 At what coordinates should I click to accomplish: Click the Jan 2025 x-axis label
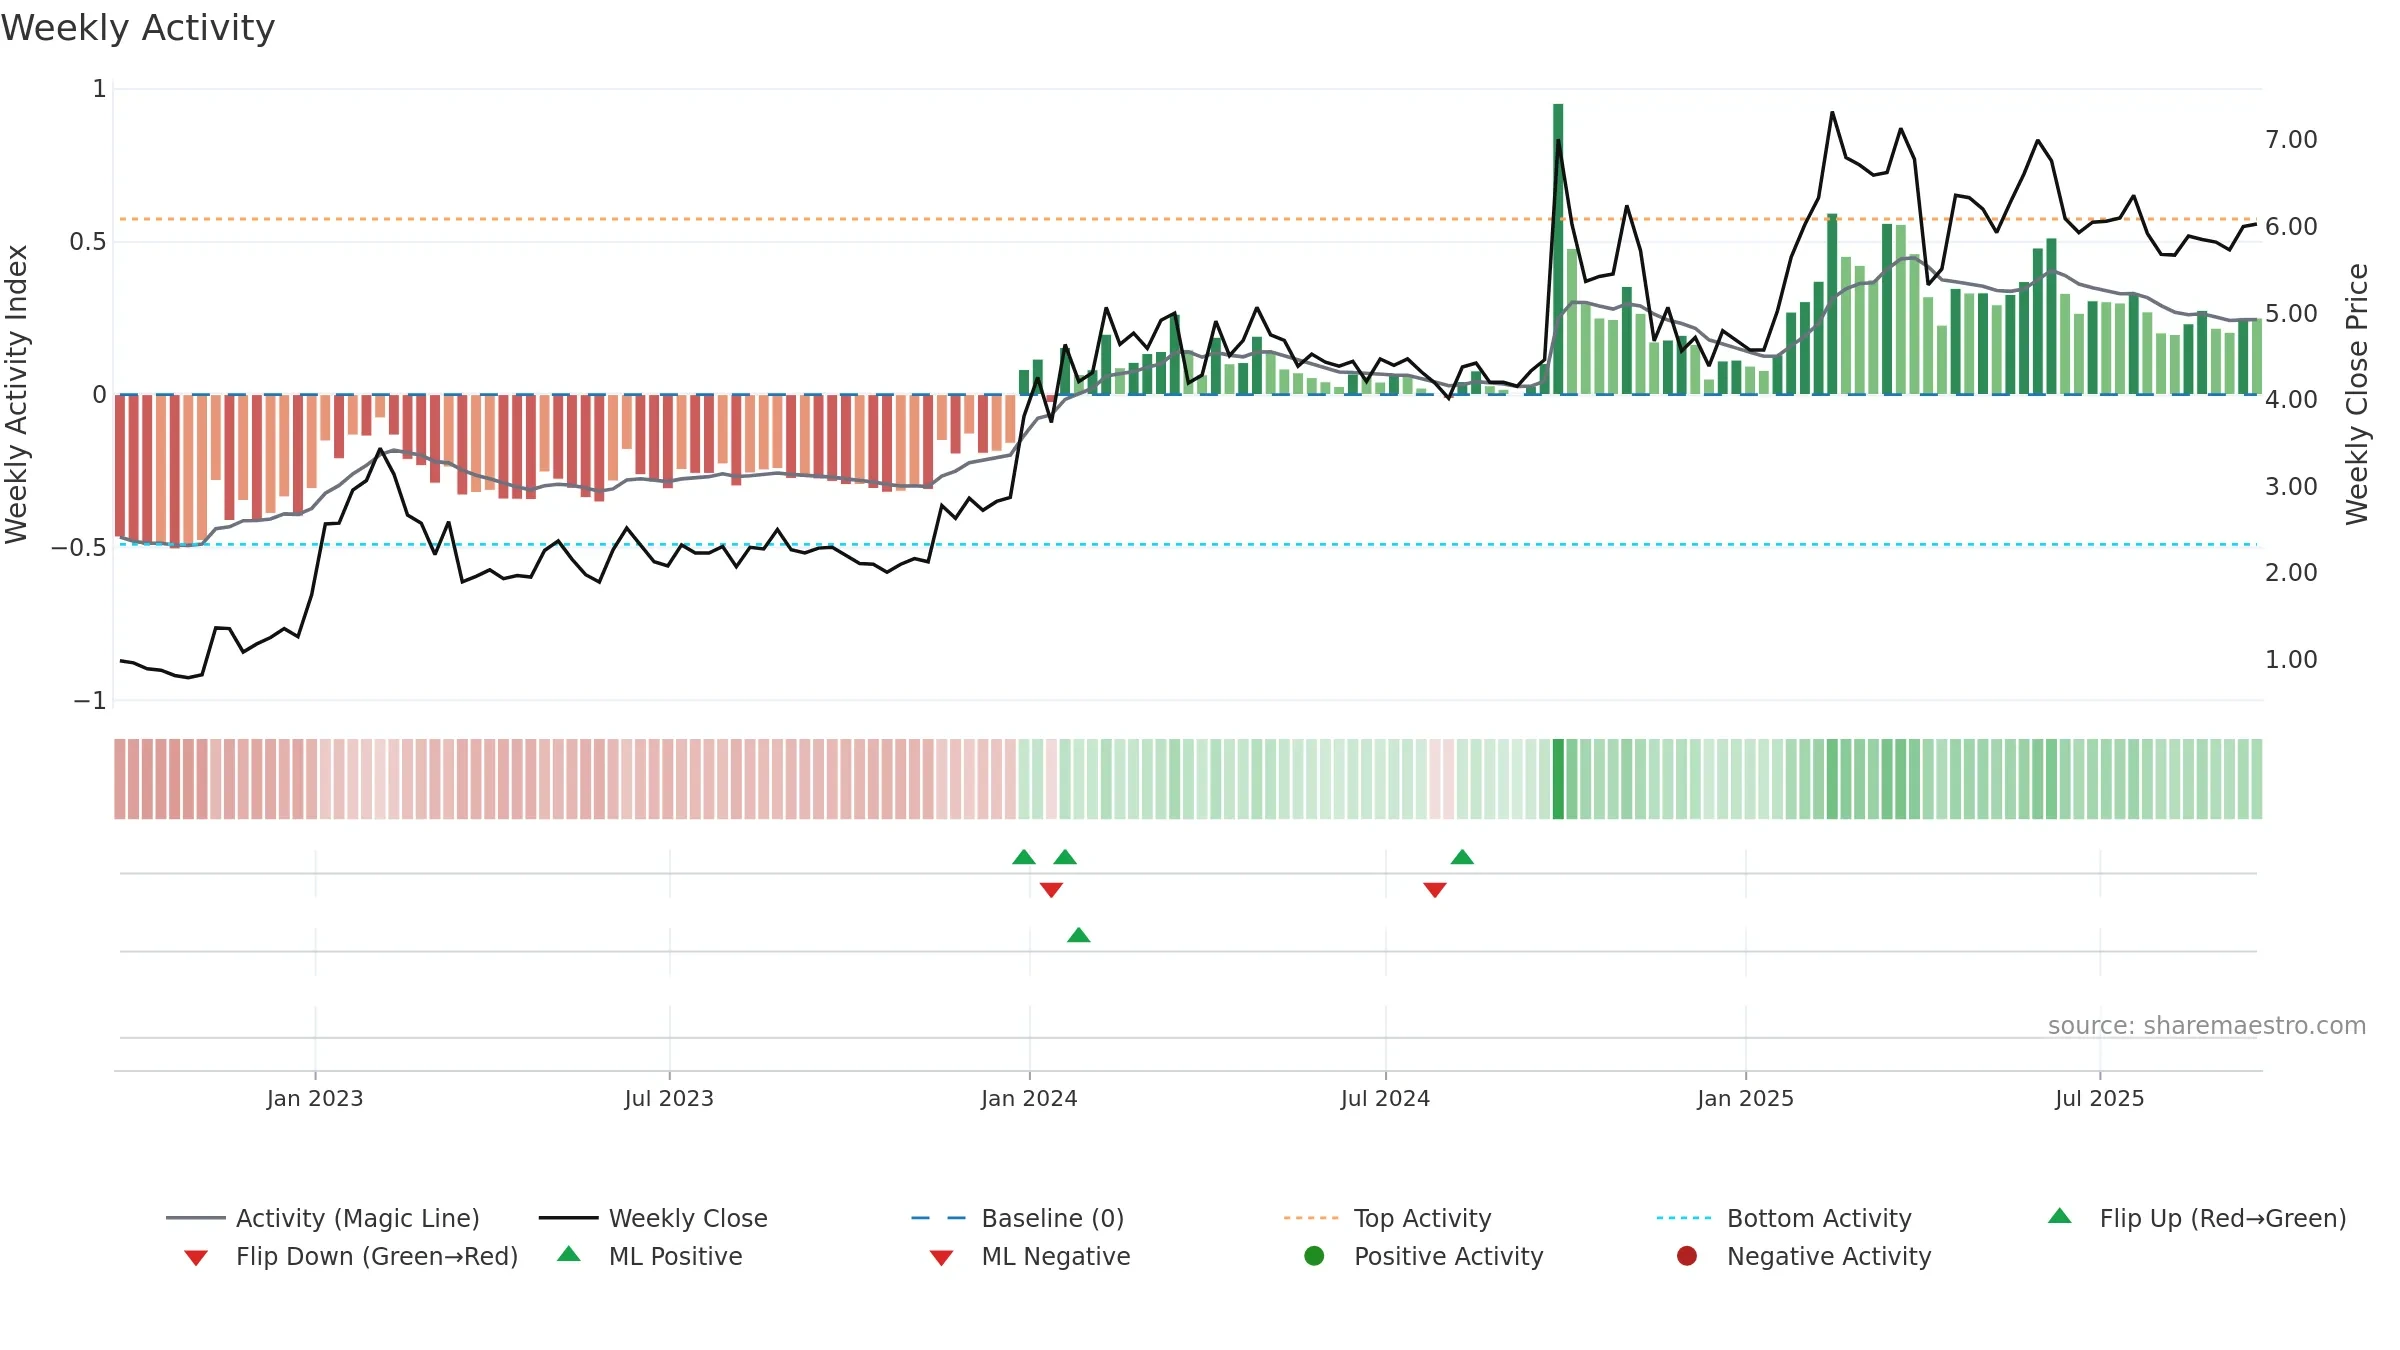[x=1746, y=1098]
